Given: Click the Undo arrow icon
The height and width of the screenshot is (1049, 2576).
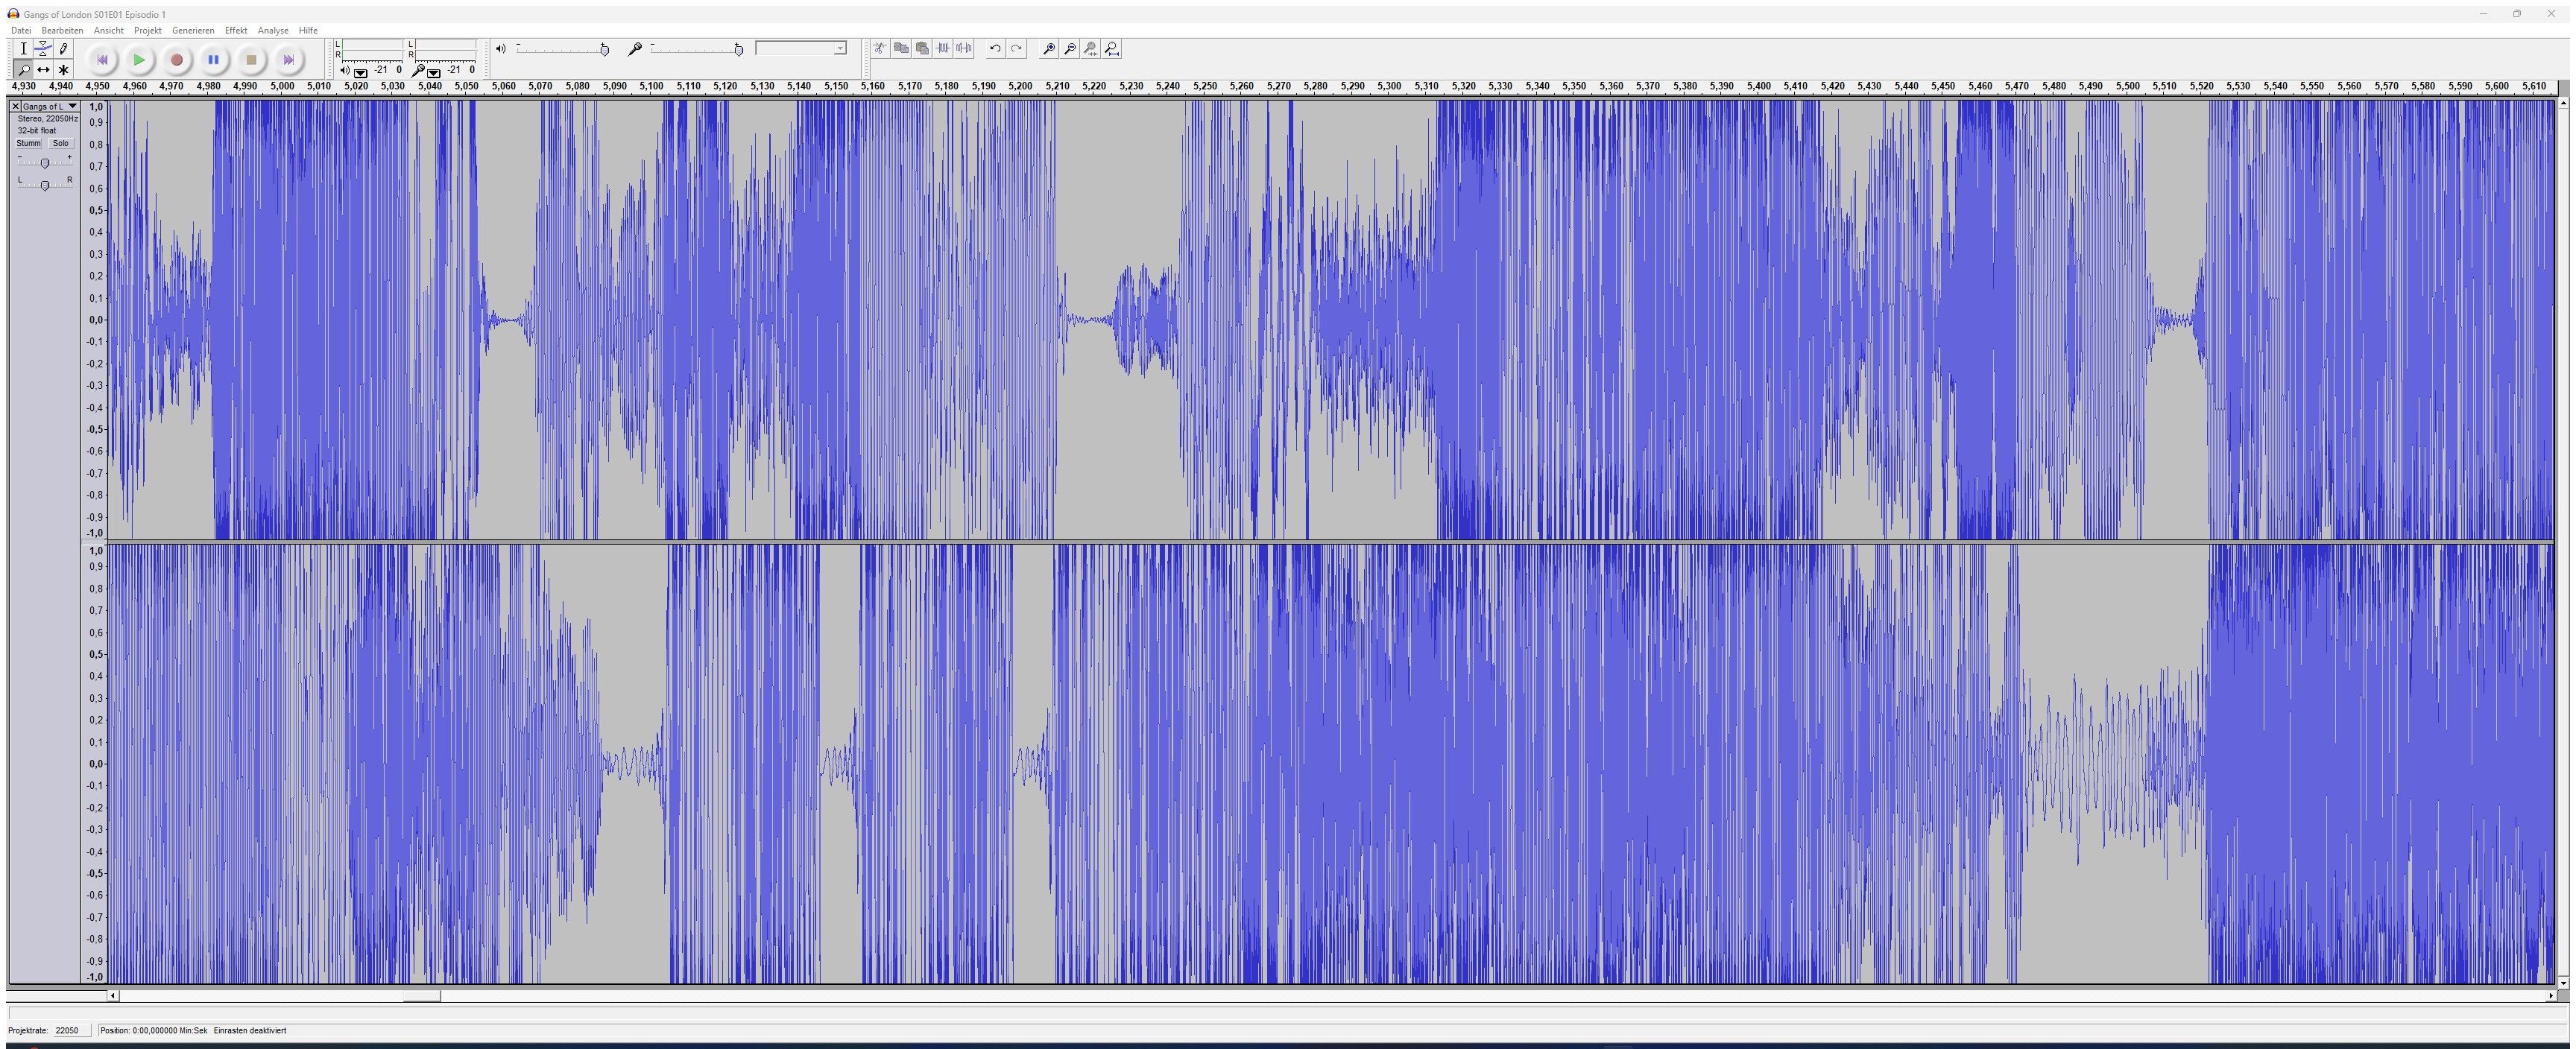Looking at the screenshot, I should (995, 48).
